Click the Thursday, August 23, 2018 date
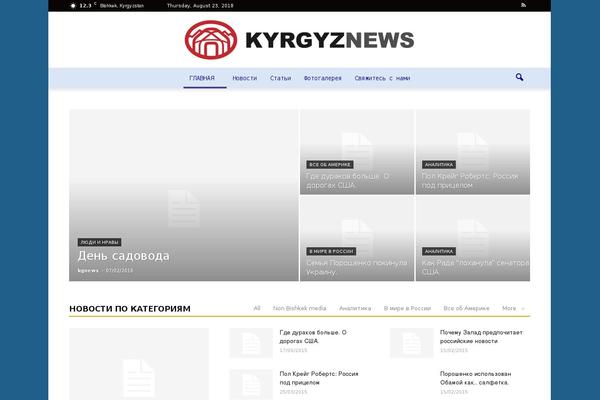The height and width of the screenshot is (400, 600). click(x=200, y=6)
